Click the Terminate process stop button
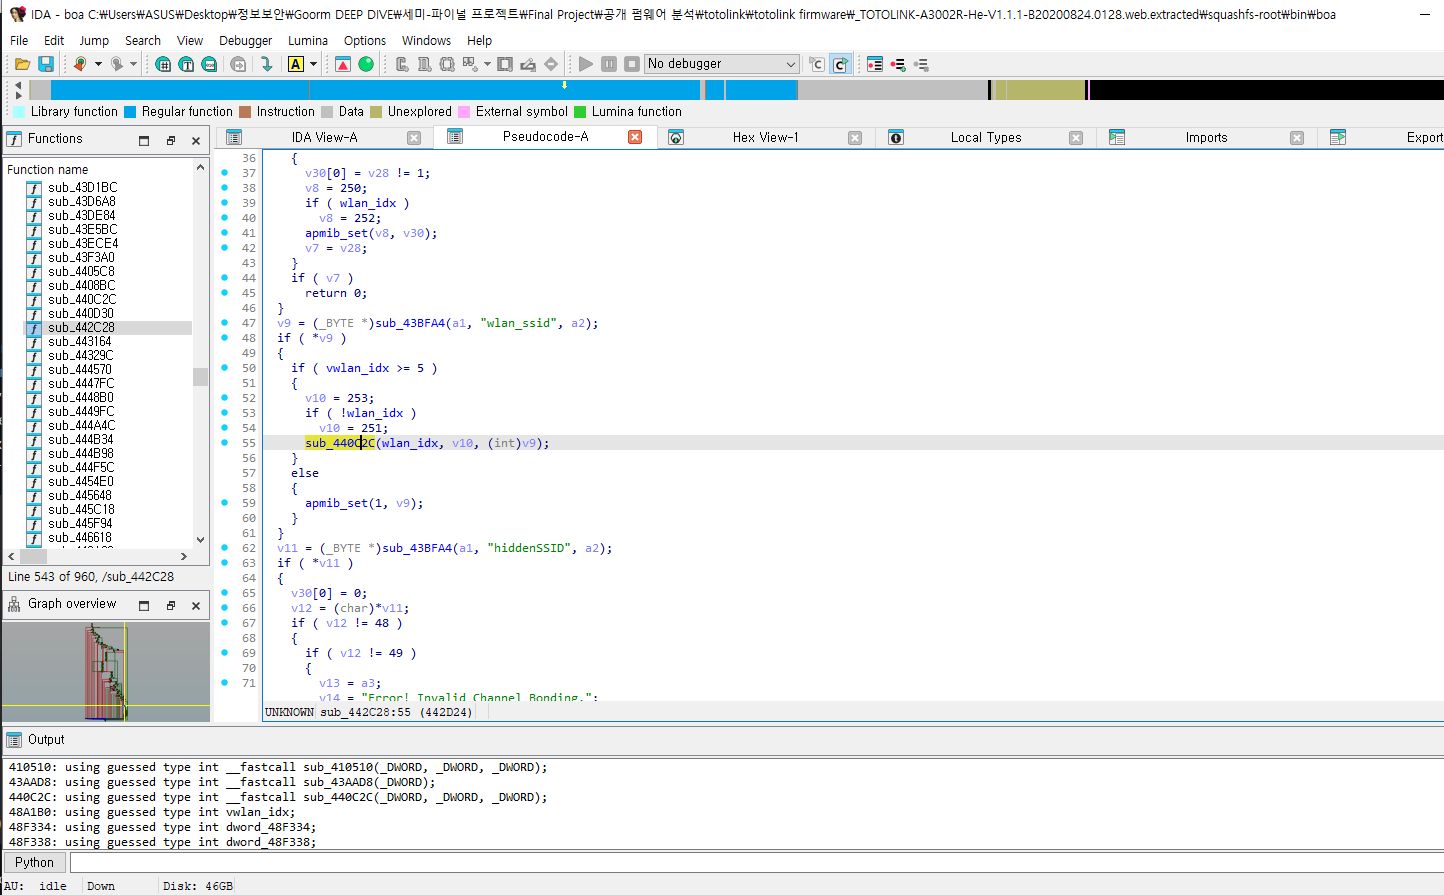Viewport: 1444px width, 895px height. pyautogui.click(x=632, y=64)
